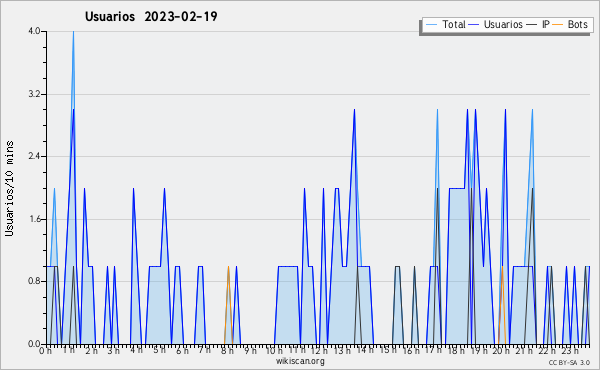Click the x-axis label '6 h'

pos(182,351)
